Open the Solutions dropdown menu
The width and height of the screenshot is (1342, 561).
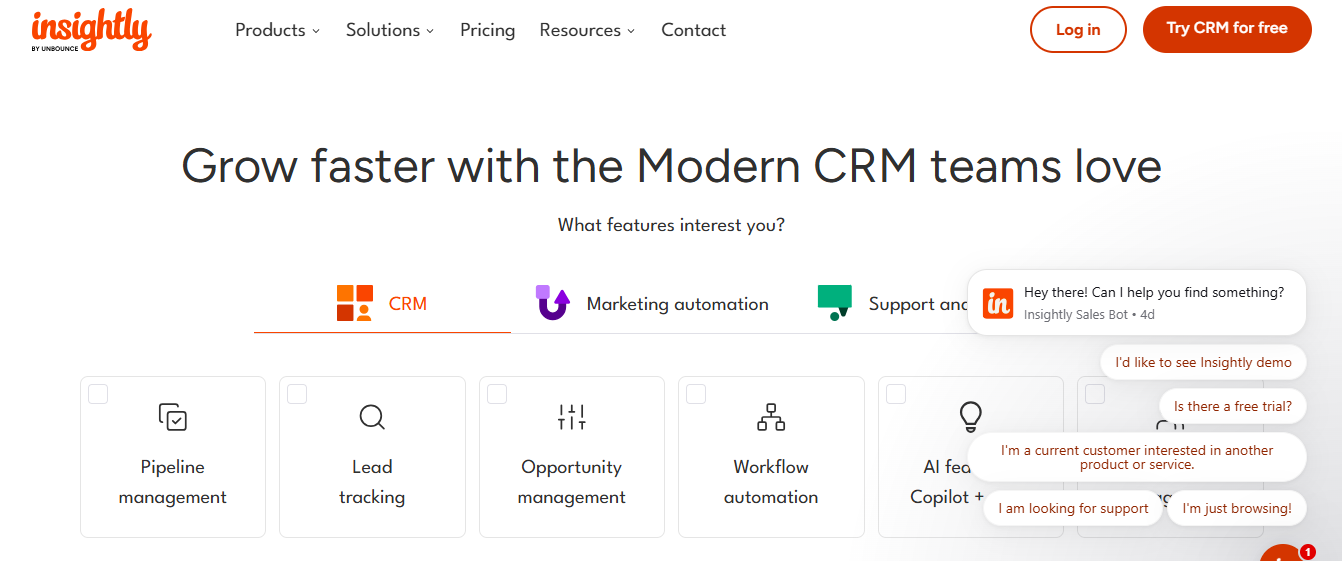(x=390, y=30)
